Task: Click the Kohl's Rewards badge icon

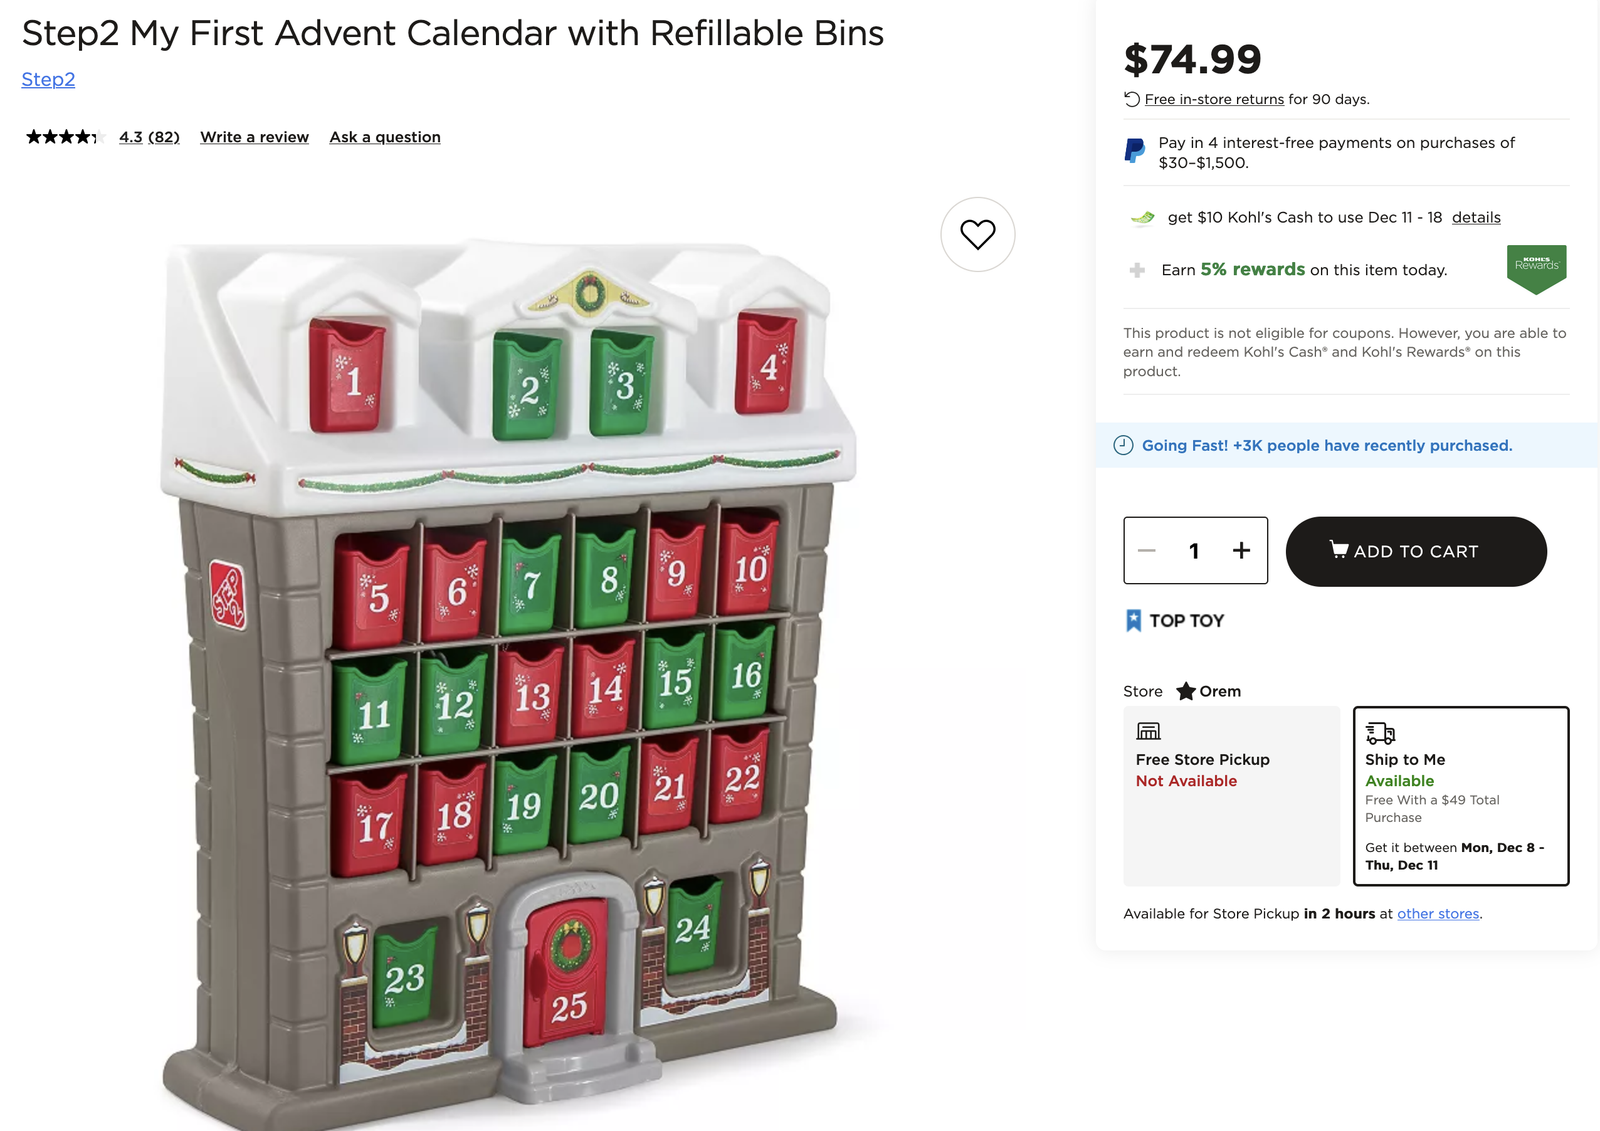Action: (x=1536, y=268)
